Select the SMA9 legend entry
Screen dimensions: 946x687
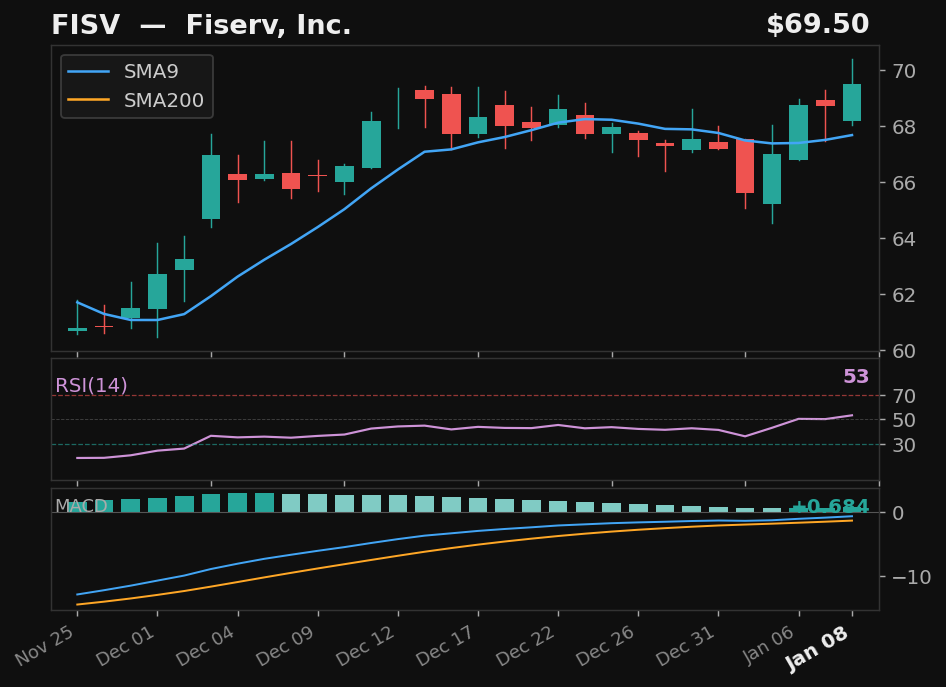(123, 72)
